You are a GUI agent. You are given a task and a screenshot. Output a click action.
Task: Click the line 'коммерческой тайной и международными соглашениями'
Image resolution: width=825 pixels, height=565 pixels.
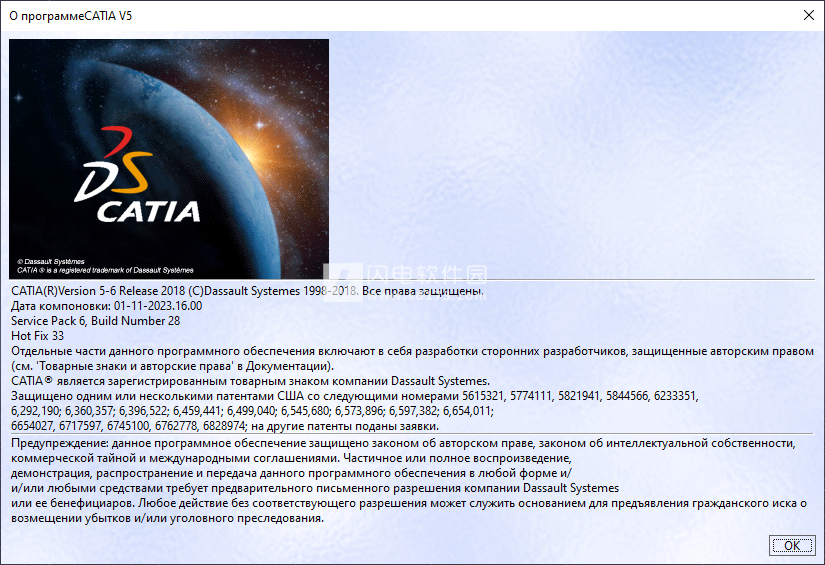291,458
